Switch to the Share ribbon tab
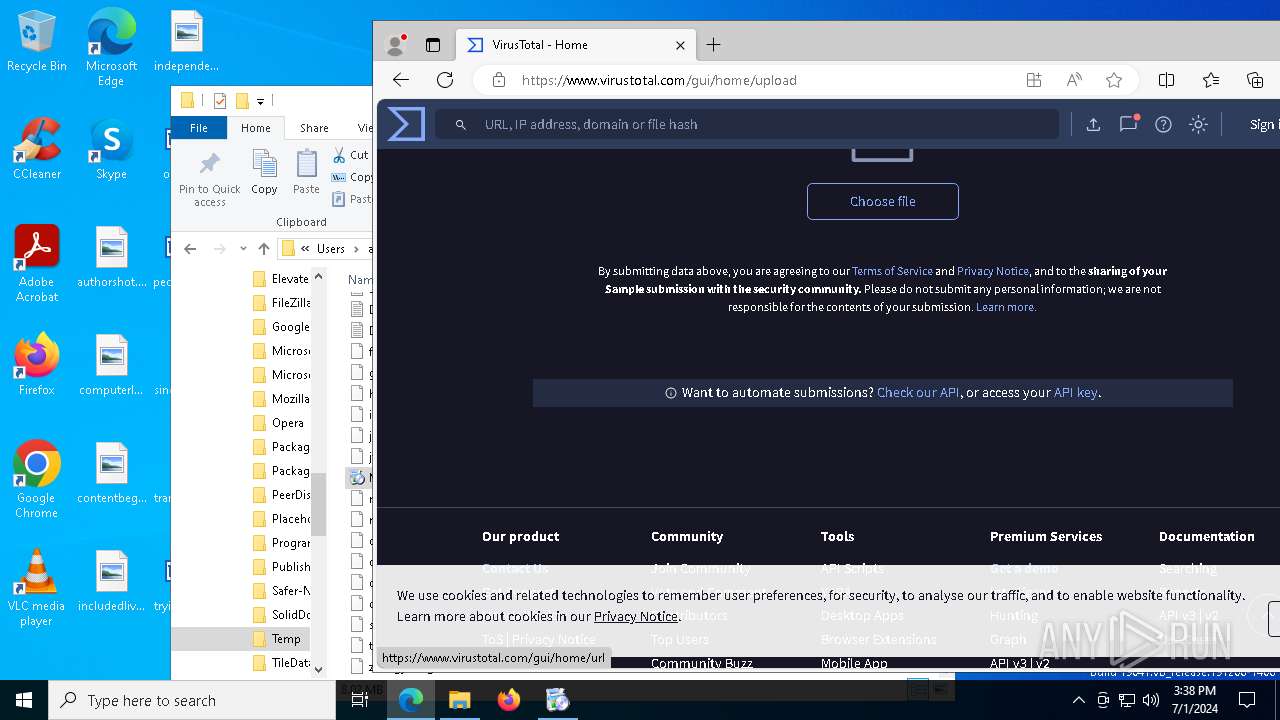The image size is (1280, 720). pos(314,128)
